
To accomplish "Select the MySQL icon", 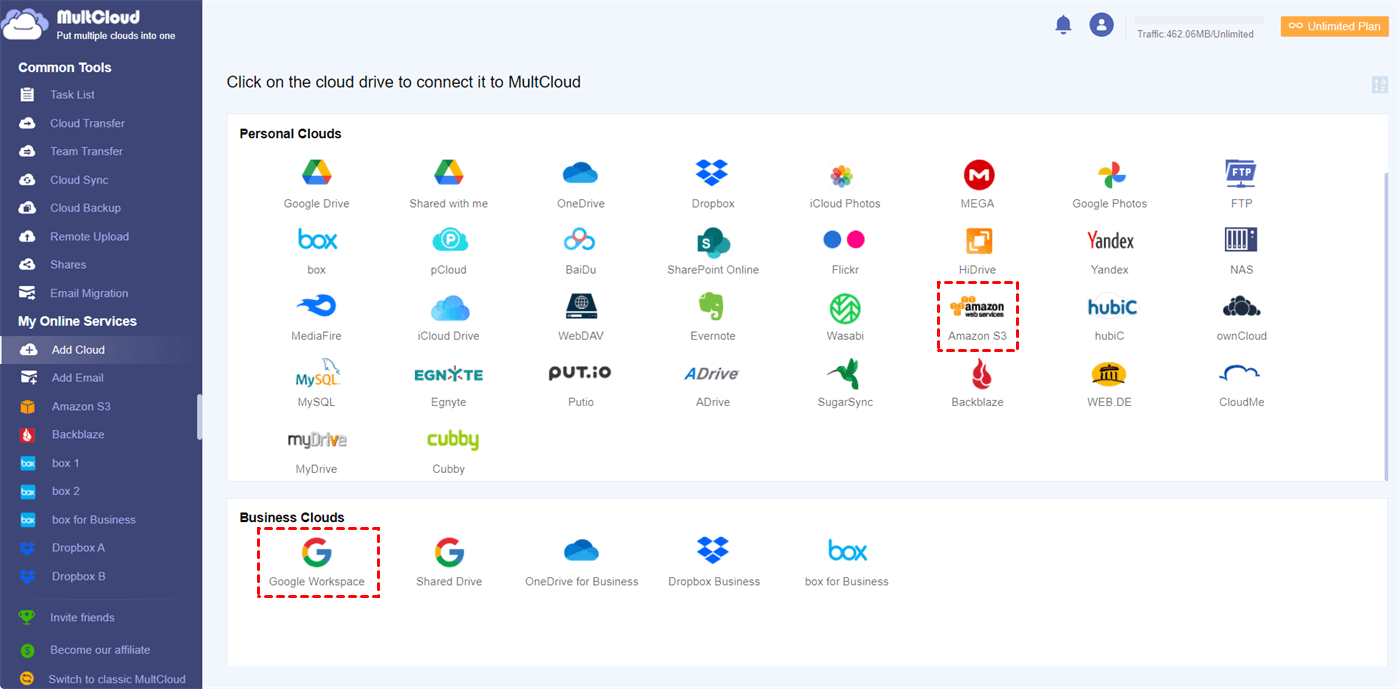I will pos(317,373).
